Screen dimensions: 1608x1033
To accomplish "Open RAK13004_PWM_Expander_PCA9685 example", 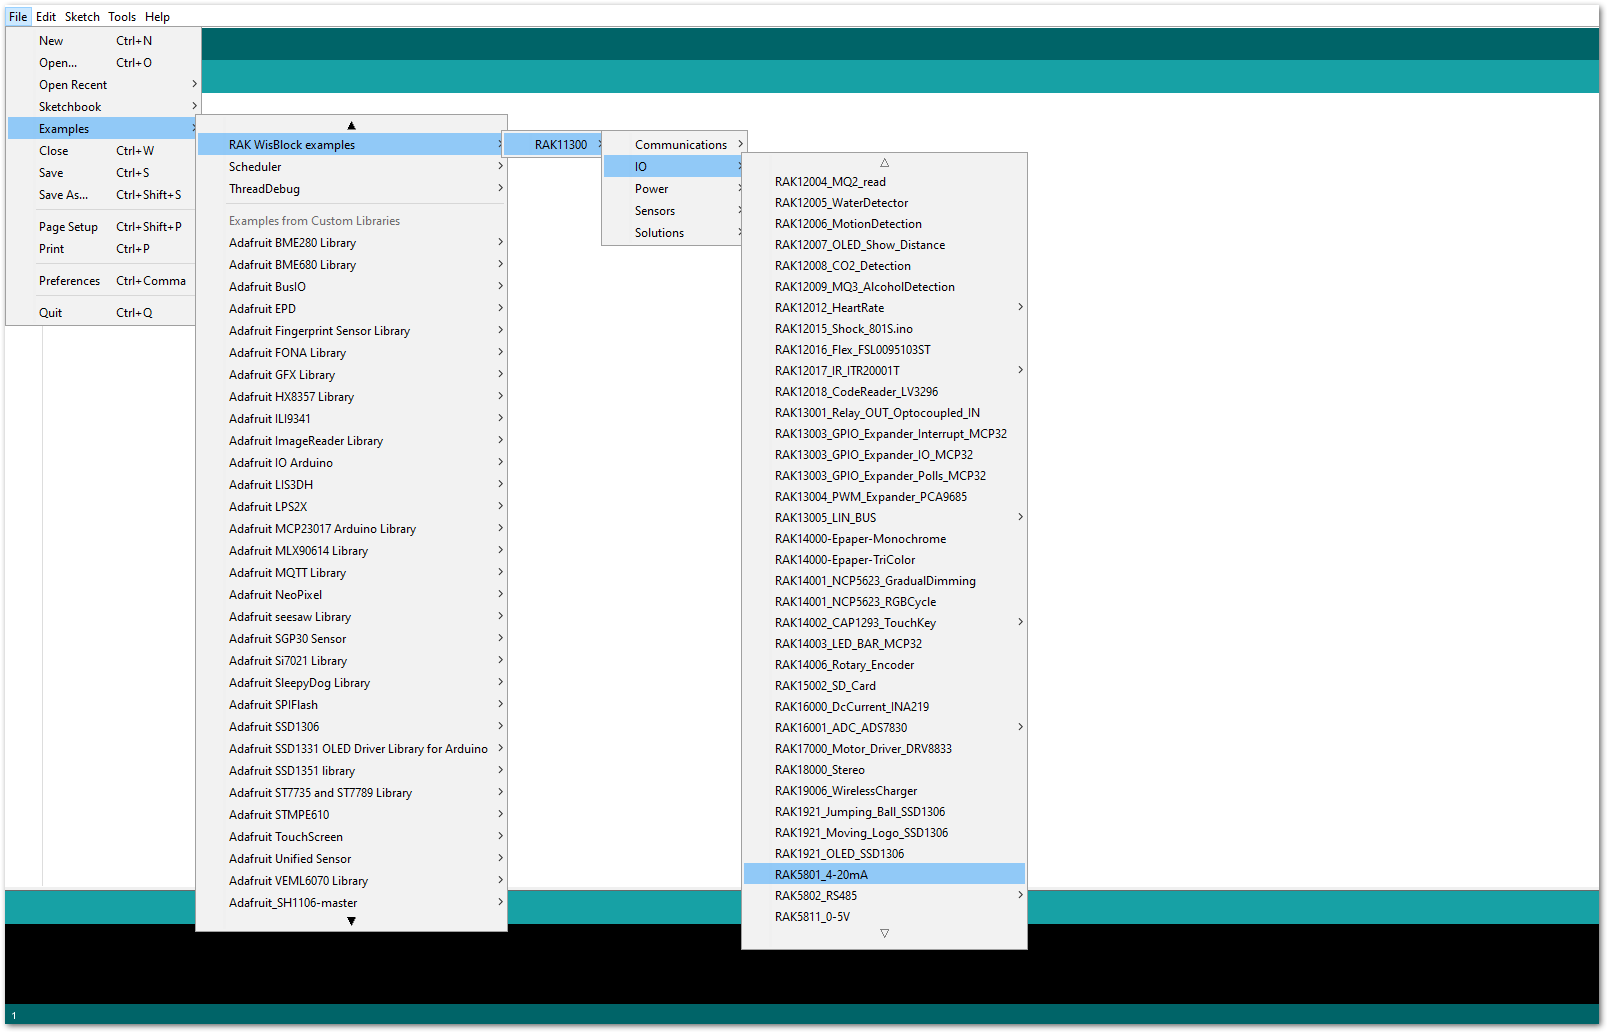I will 885,497.
